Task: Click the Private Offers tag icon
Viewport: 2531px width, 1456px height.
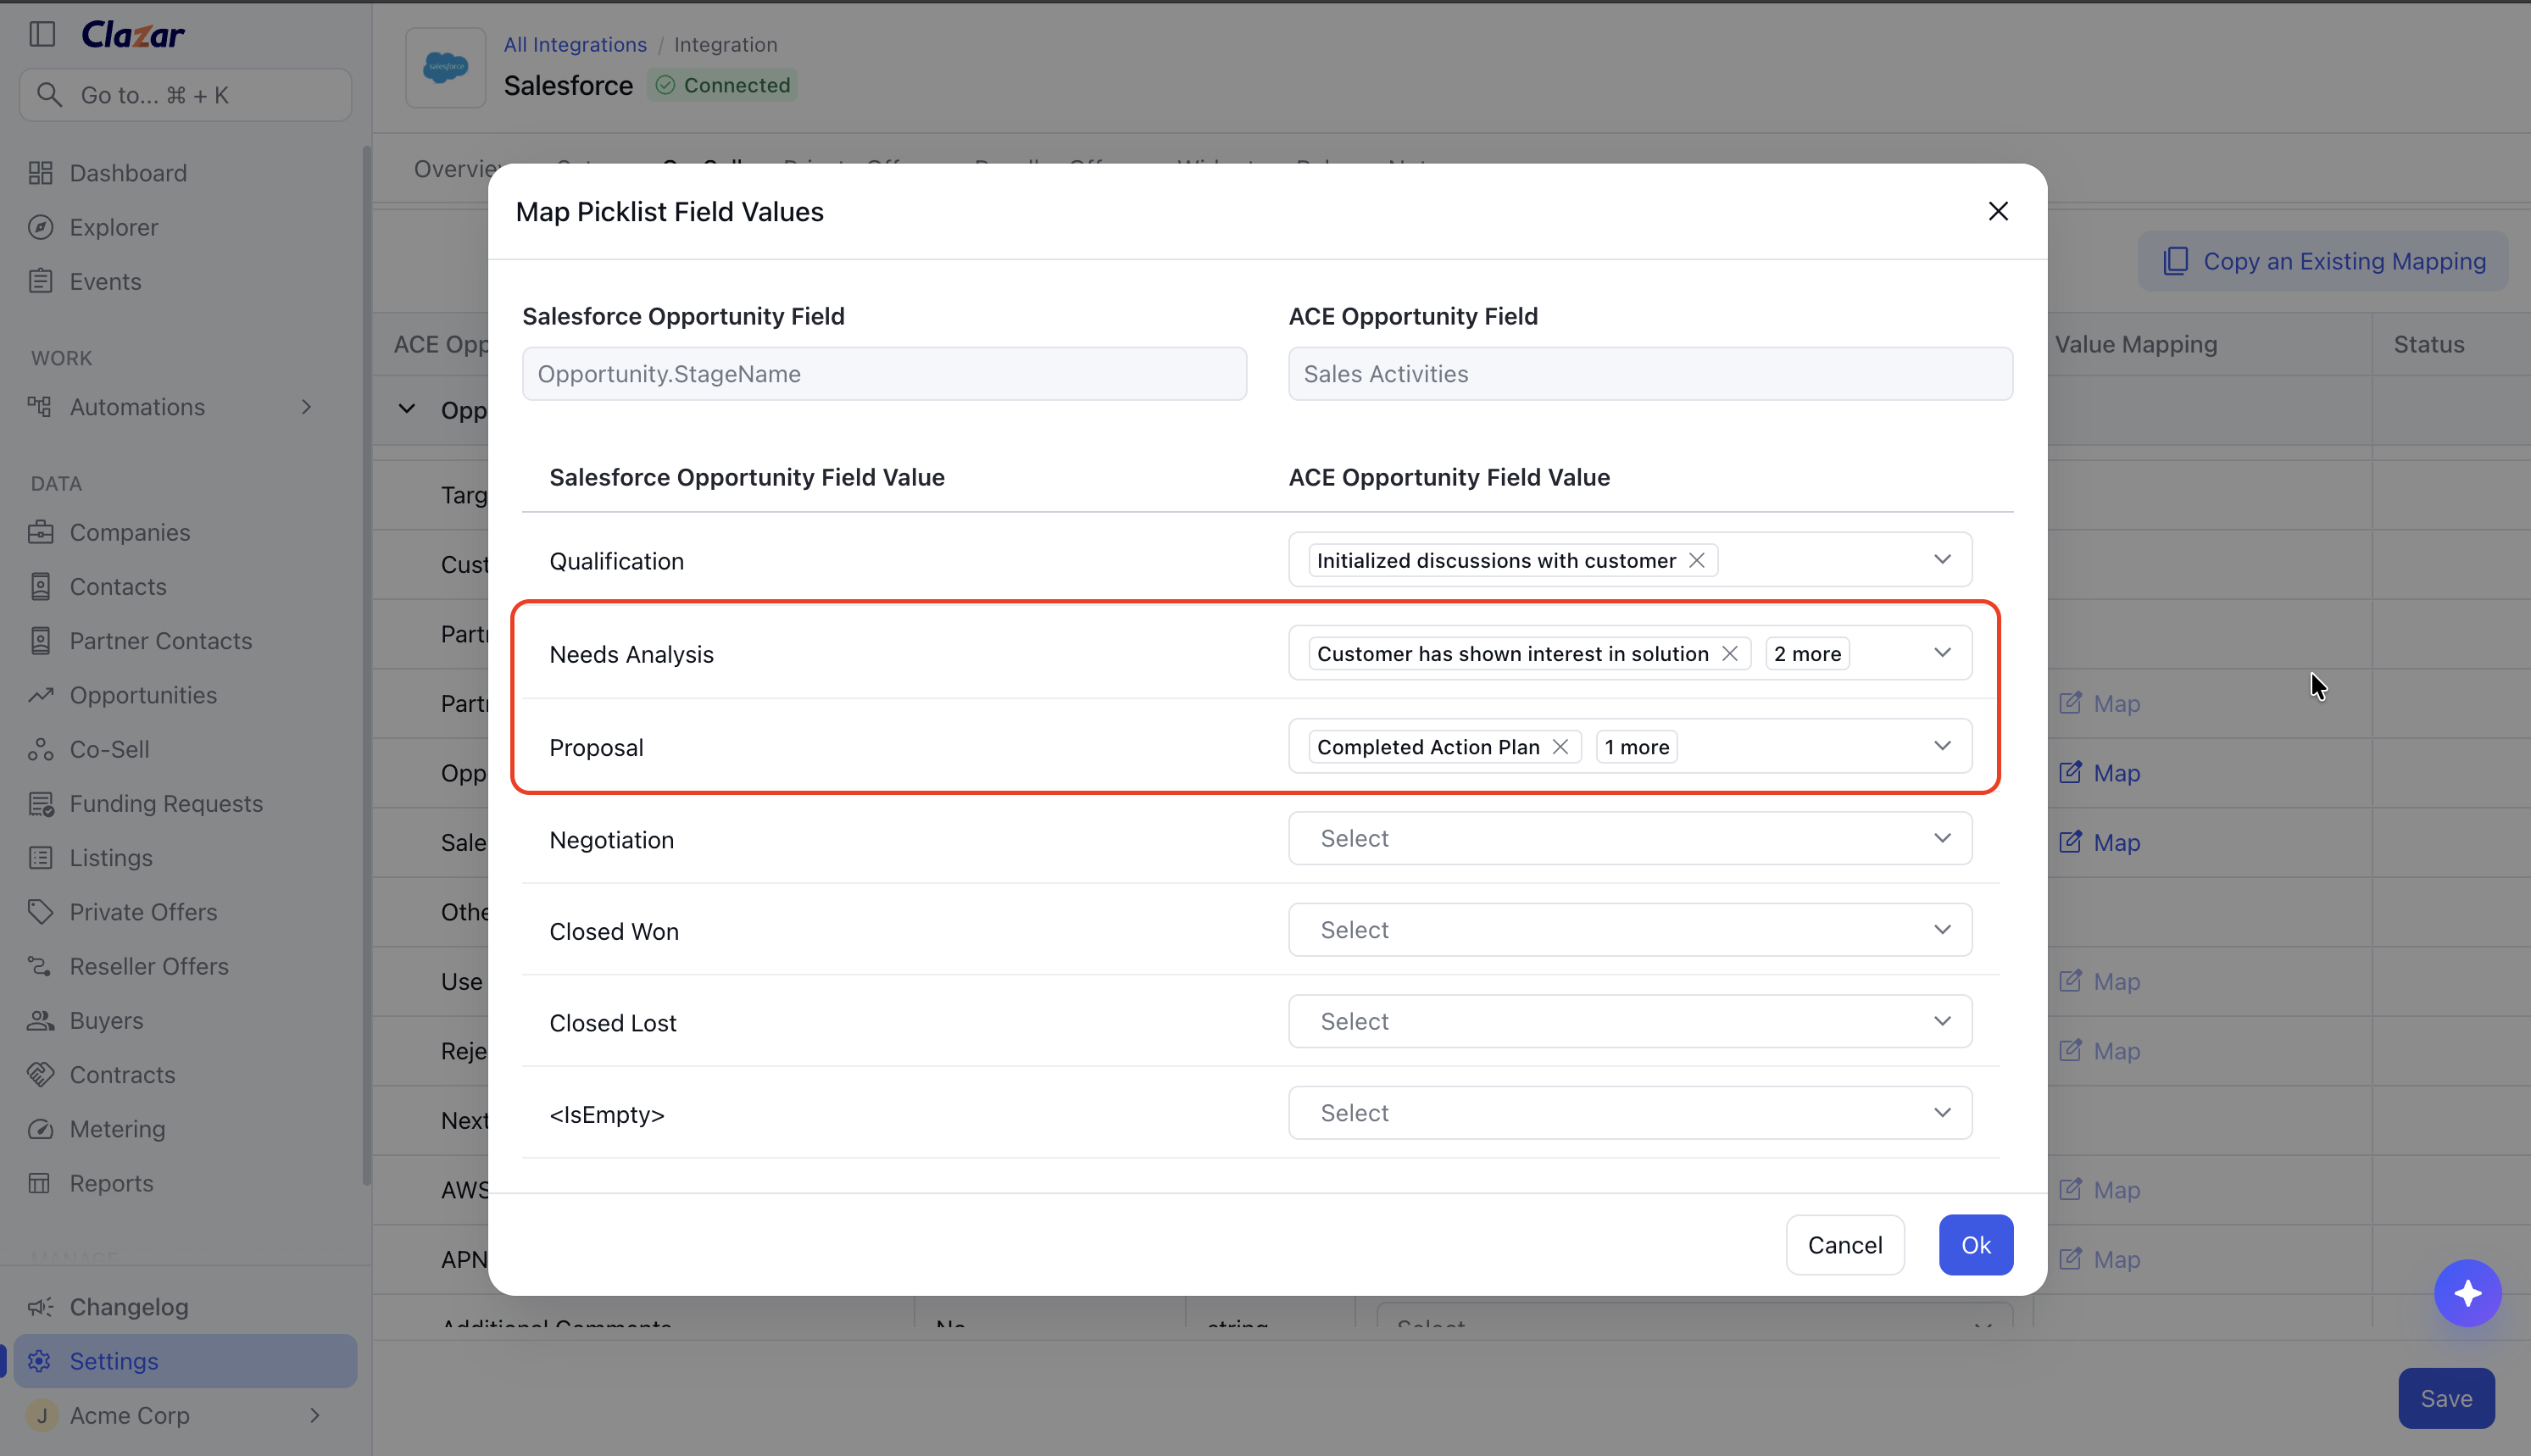Action: point(41,911)
